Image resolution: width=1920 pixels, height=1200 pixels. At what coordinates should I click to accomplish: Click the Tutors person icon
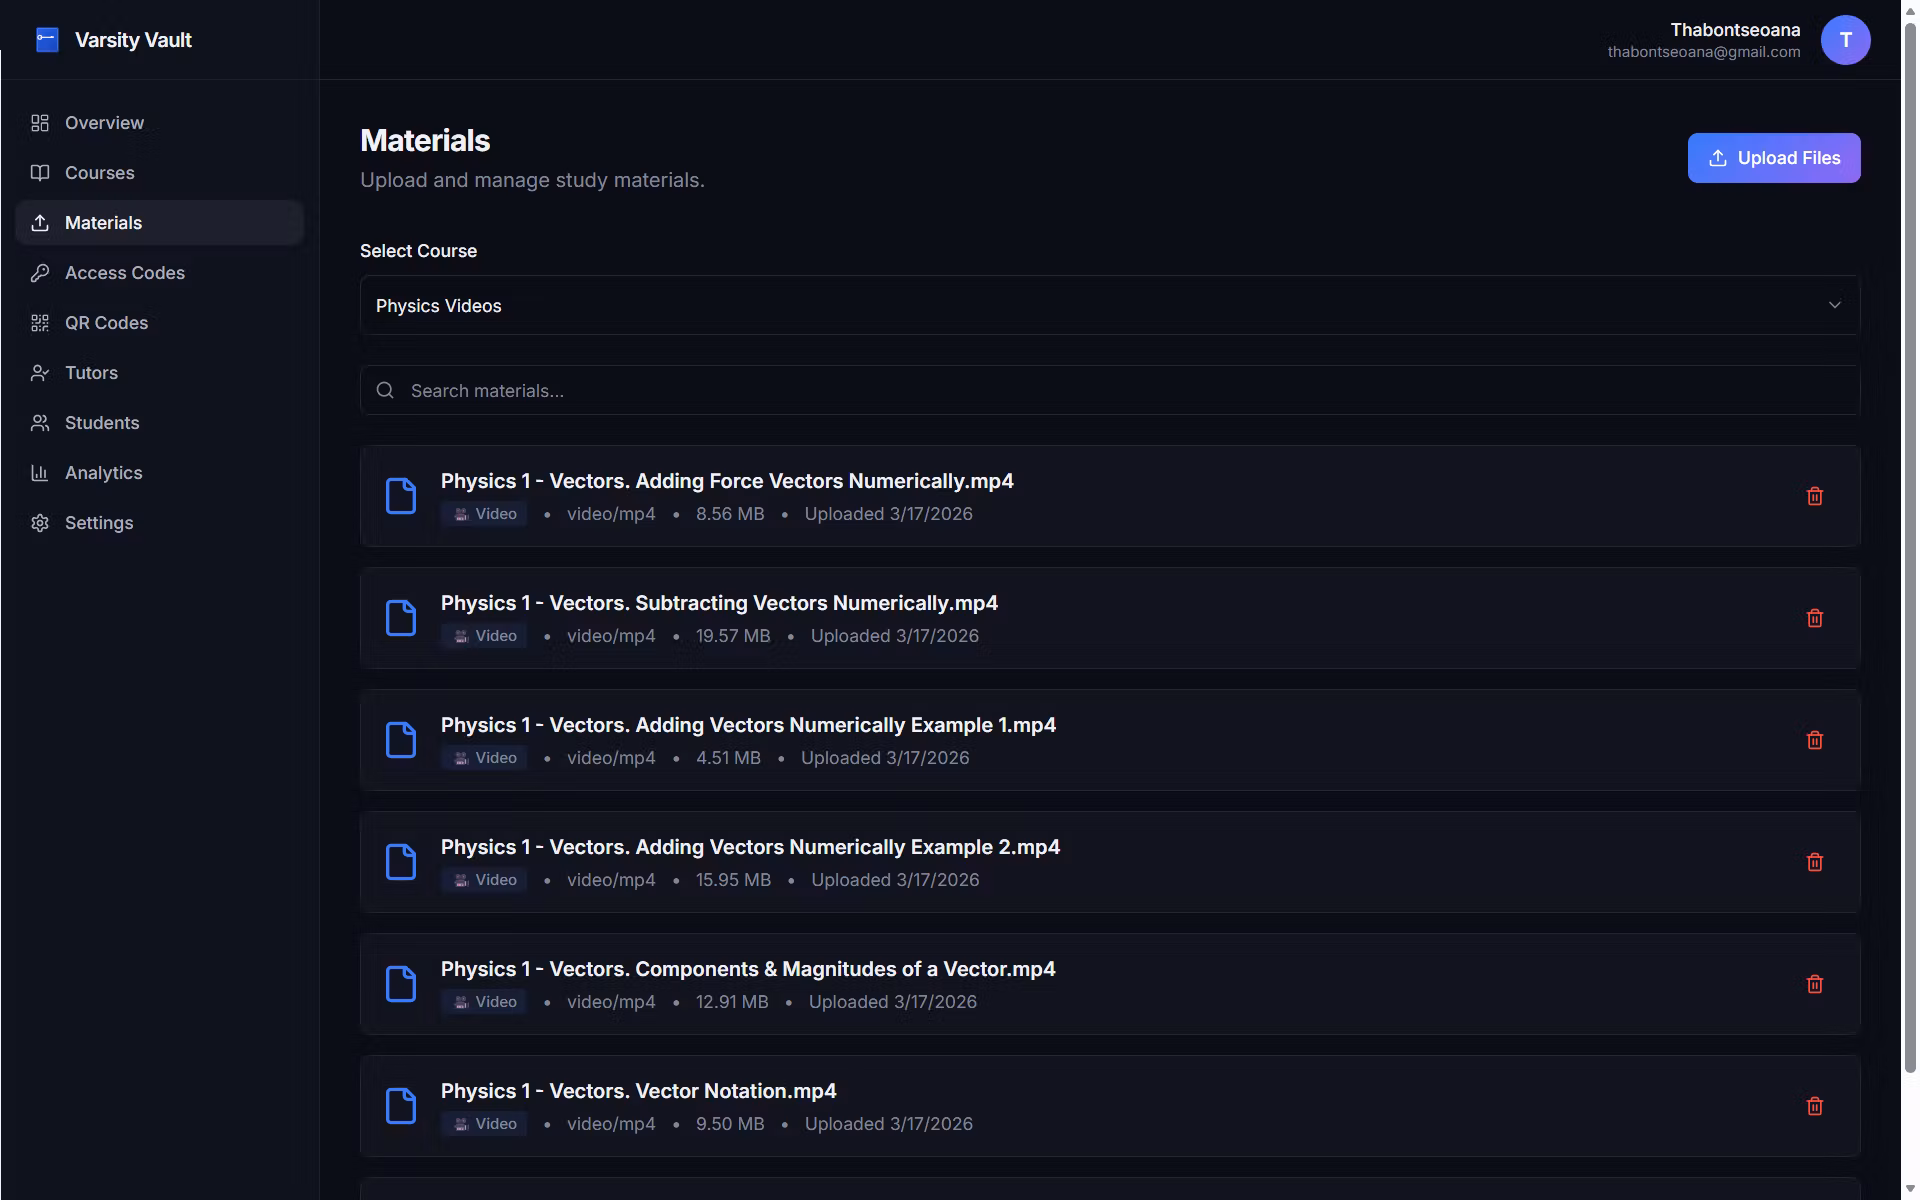click(40, 373)
